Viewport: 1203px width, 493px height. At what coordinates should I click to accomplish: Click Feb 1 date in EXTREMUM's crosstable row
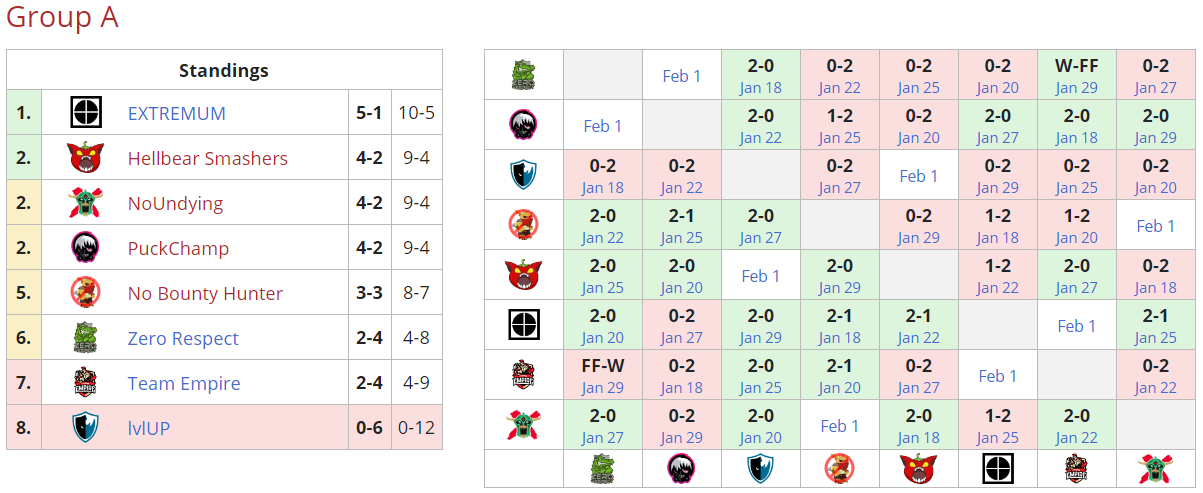click(x=1077, y=326)
